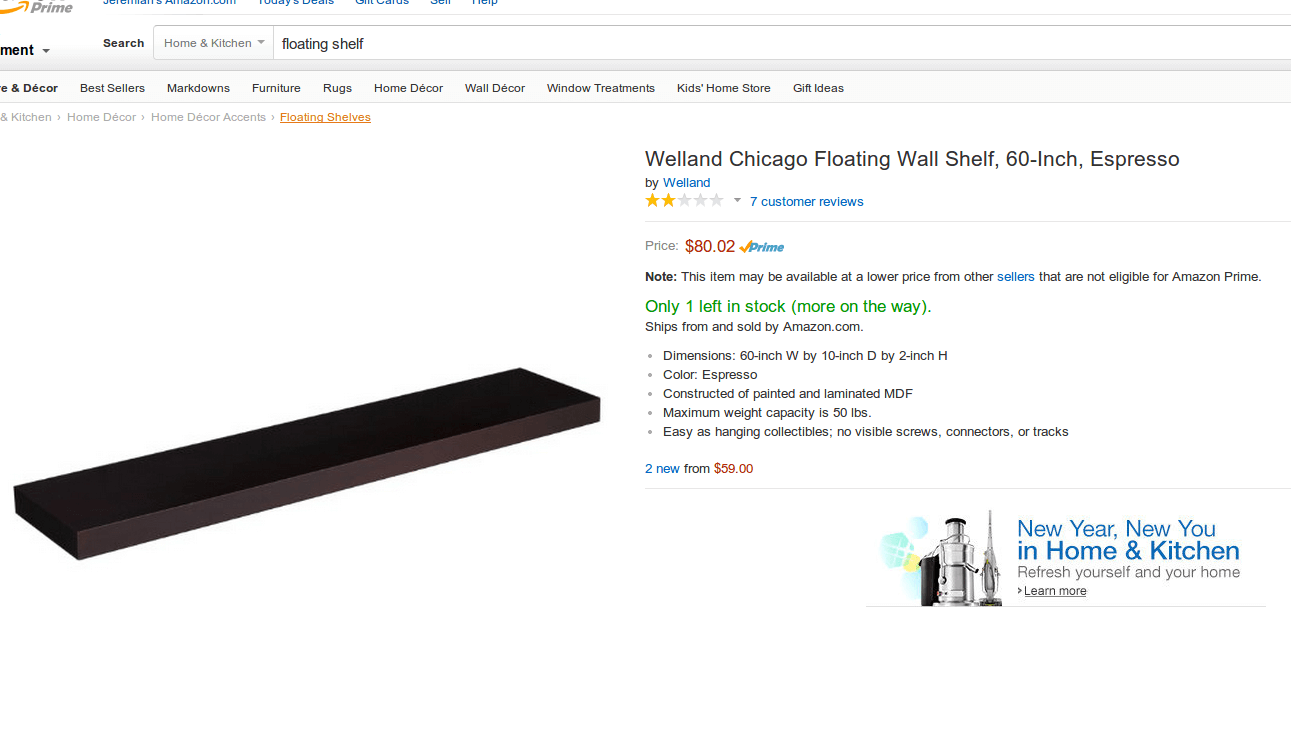
Task: Open the Gift Ideas tab
Action: click(x=818, y=88)
